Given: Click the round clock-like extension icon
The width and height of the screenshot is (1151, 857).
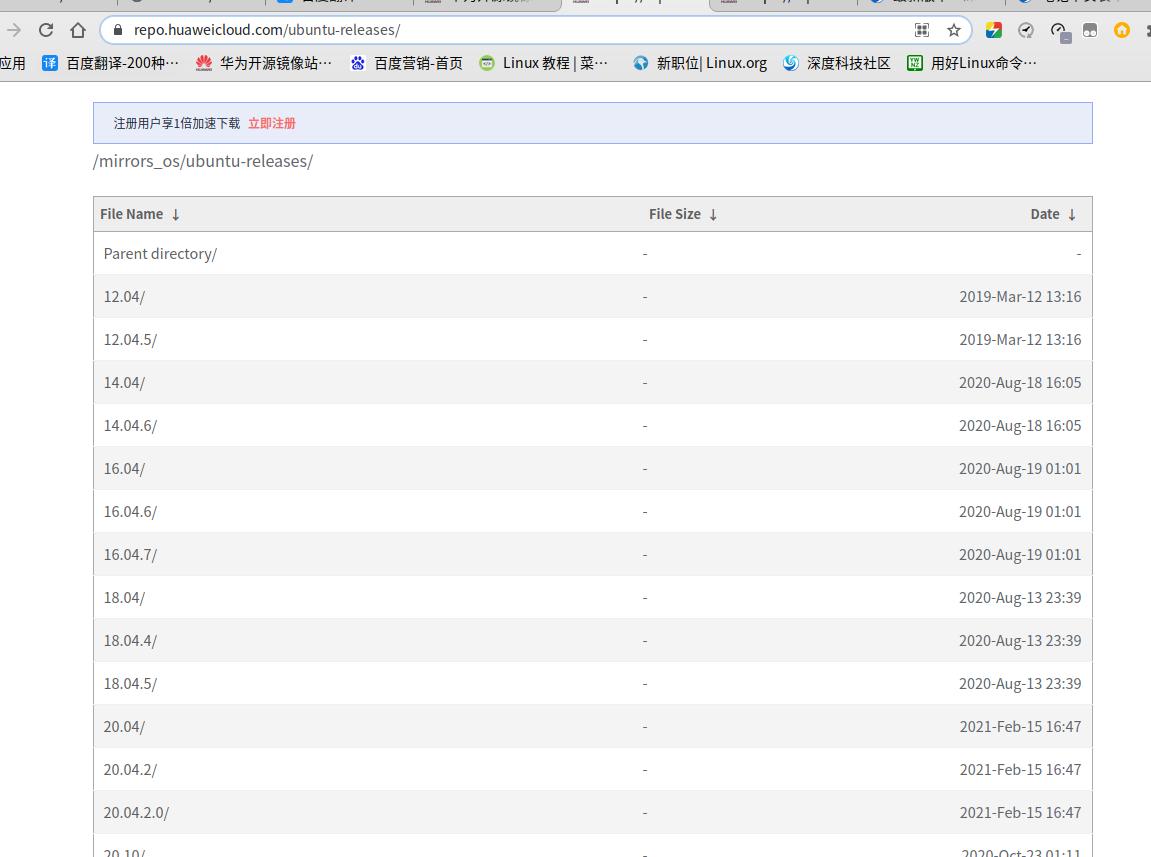Looking at the screenshot, I should [1026, 30].
